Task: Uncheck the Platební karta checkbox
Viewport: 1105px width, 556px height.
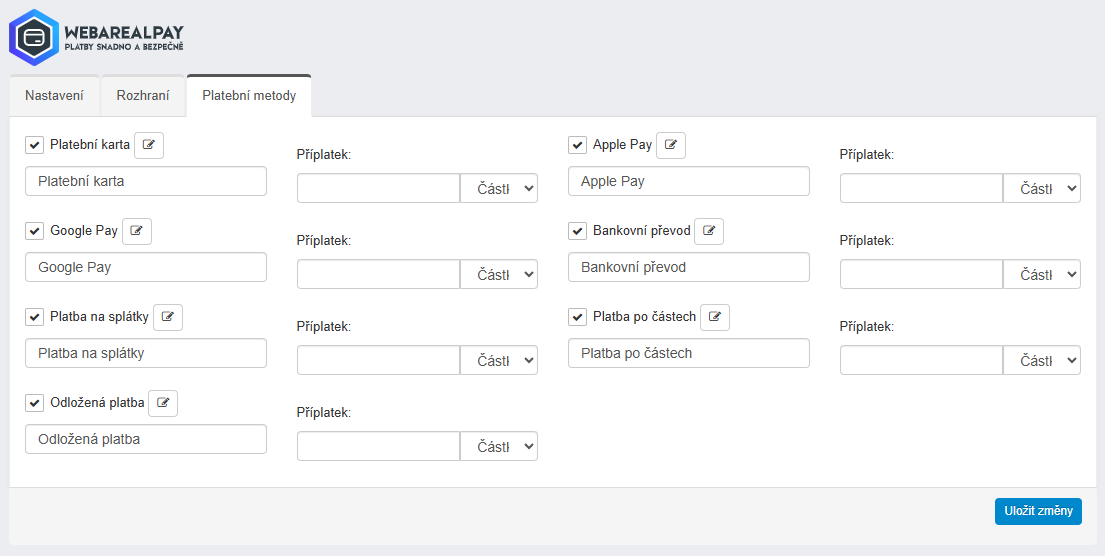Action: 35,145
